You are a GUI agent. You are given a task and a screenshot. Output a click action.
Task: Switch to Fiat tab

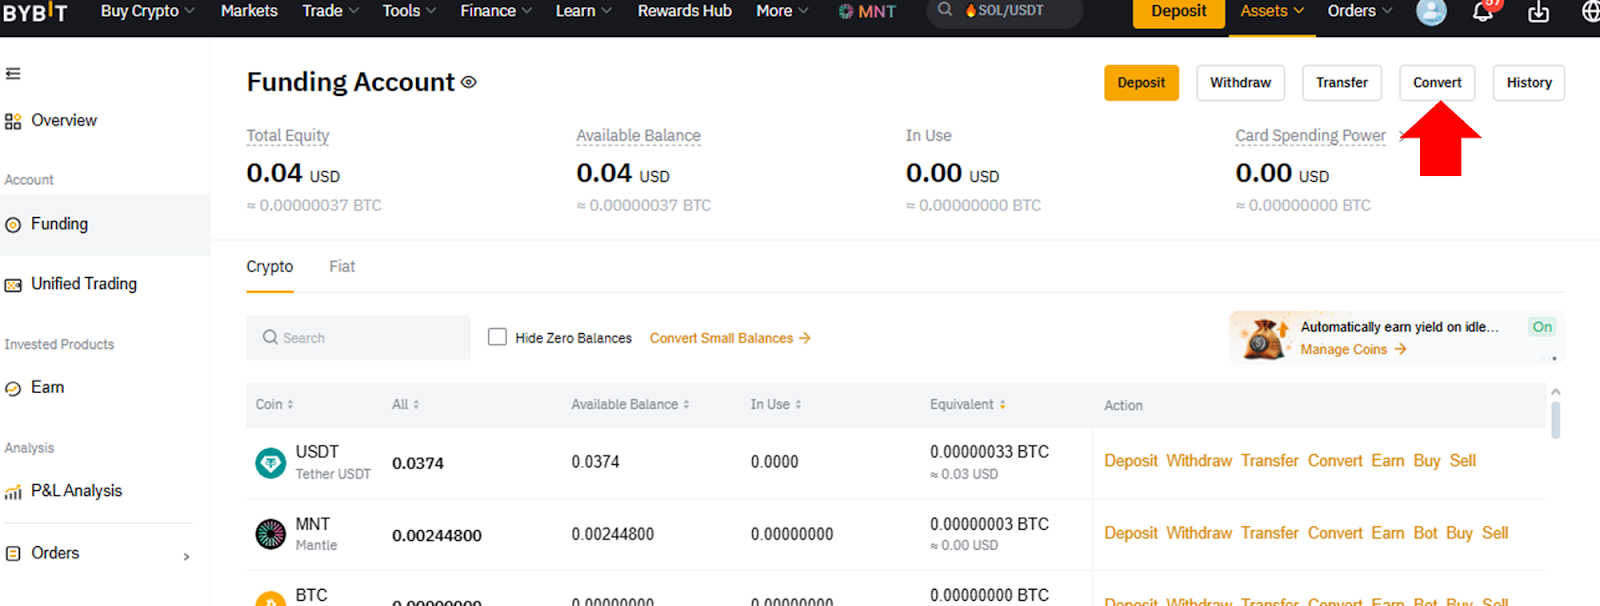click(342, 267)
